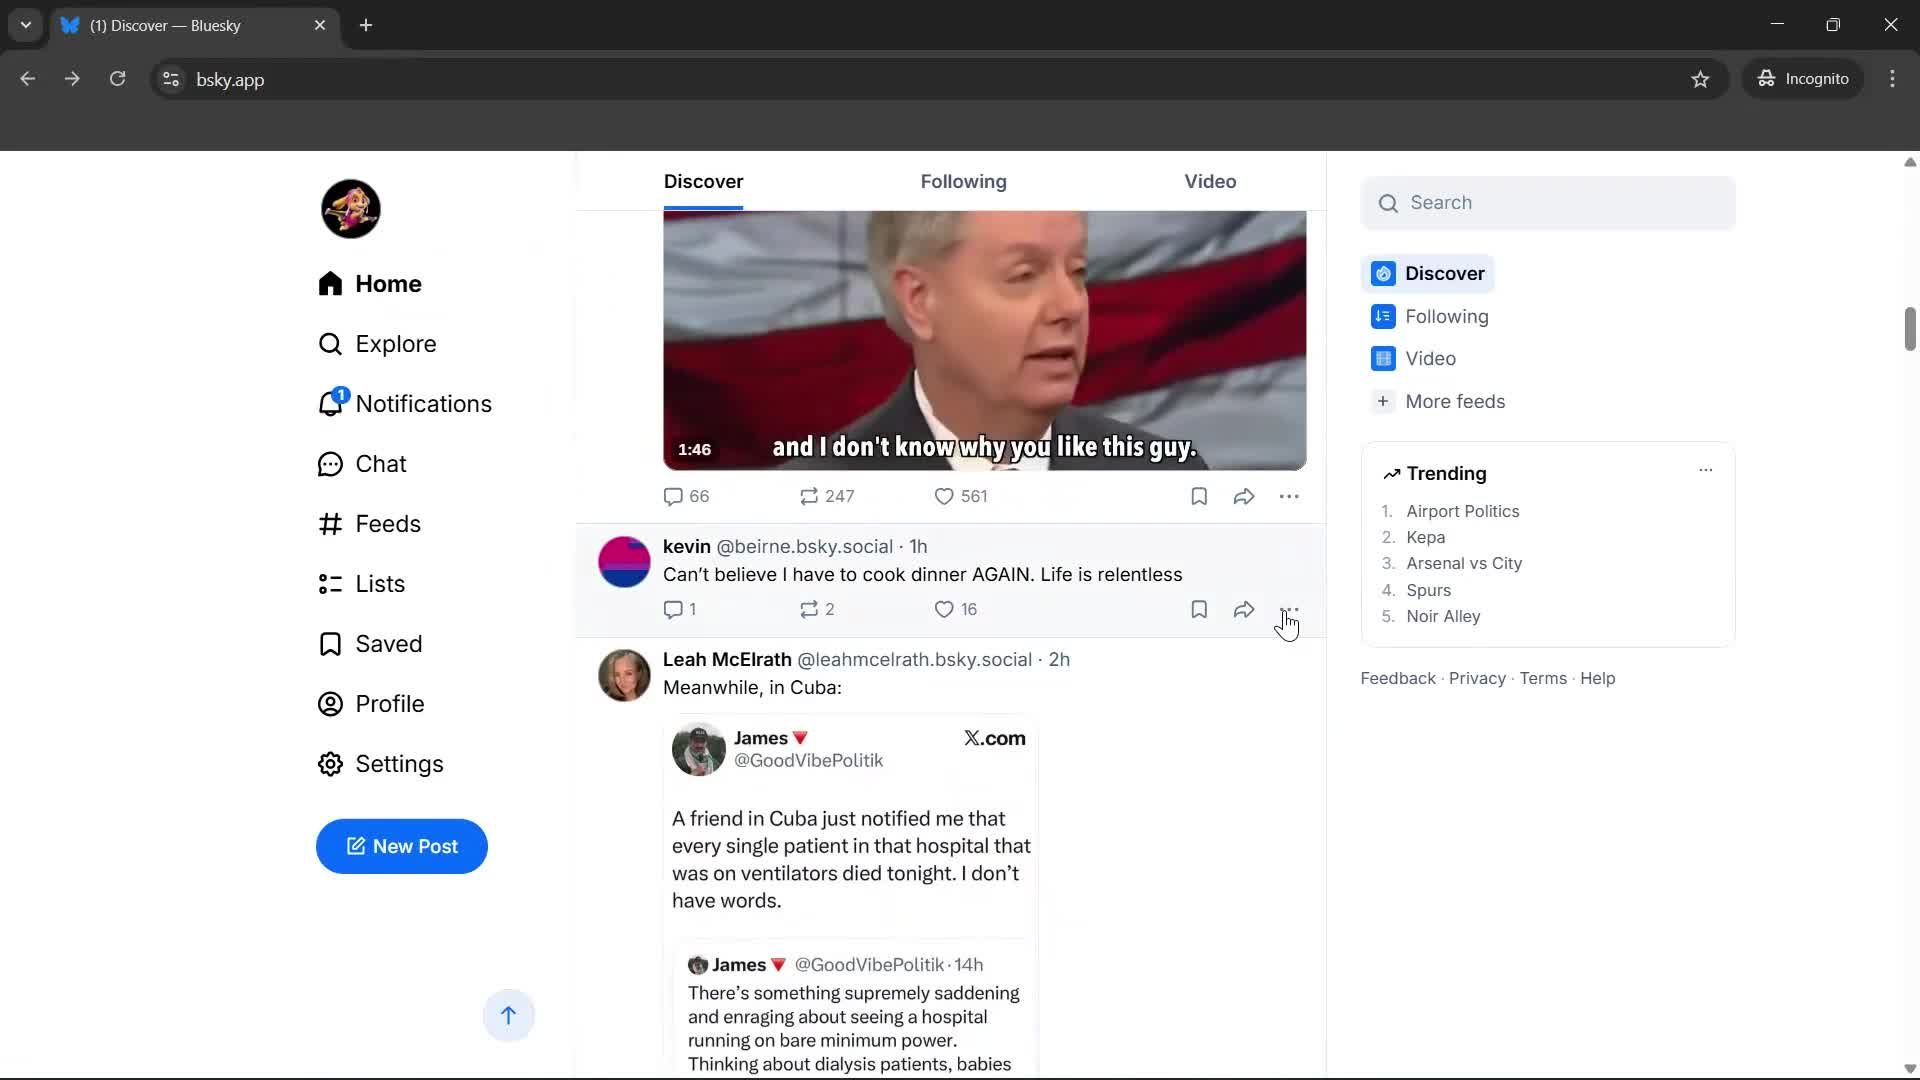This screenshot has width=1920, height=1080.
Task: Open Notifications from the sidebar
Action: click(424, 403)
